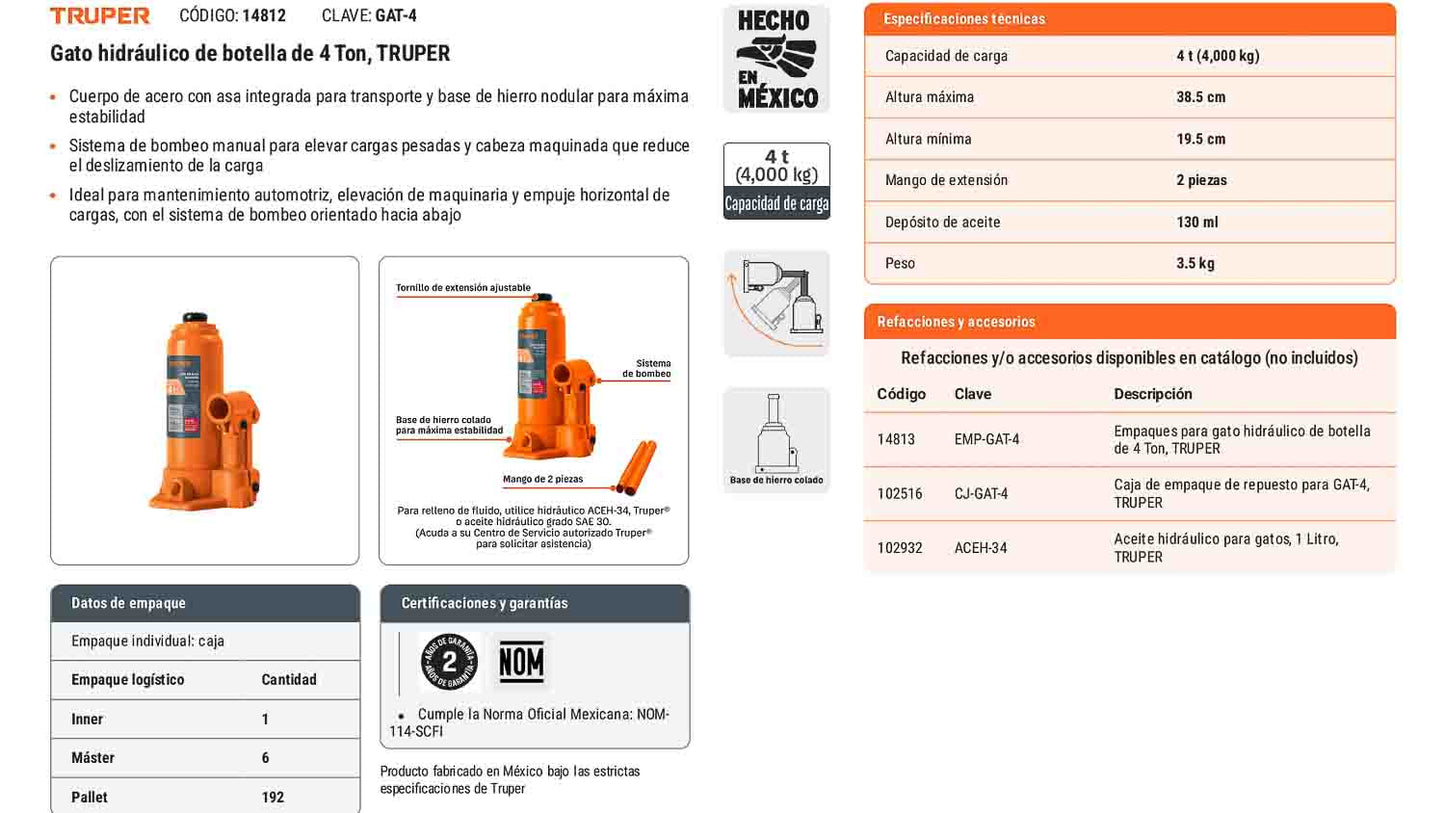Select the clave 'EMP-GAT-4'
Viewport: 1445px width, 813px height.
click(x=987, y=440)
